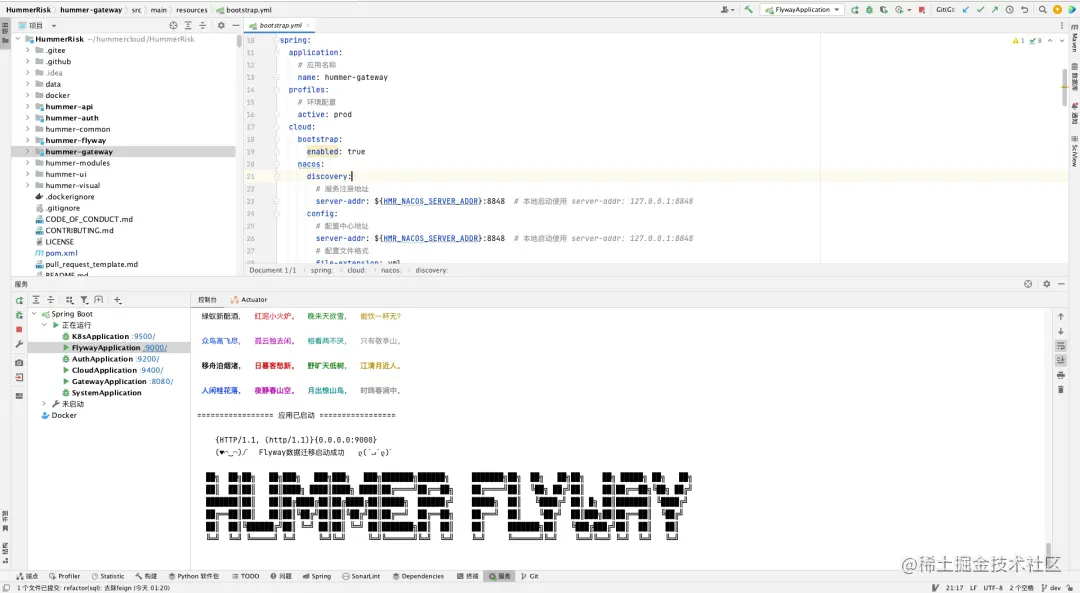Image resolution: width=1080 pixels, height=593 pixels.
Task: Toggle soft-wrap in console side toolbar
Action: click(1061, 346)
